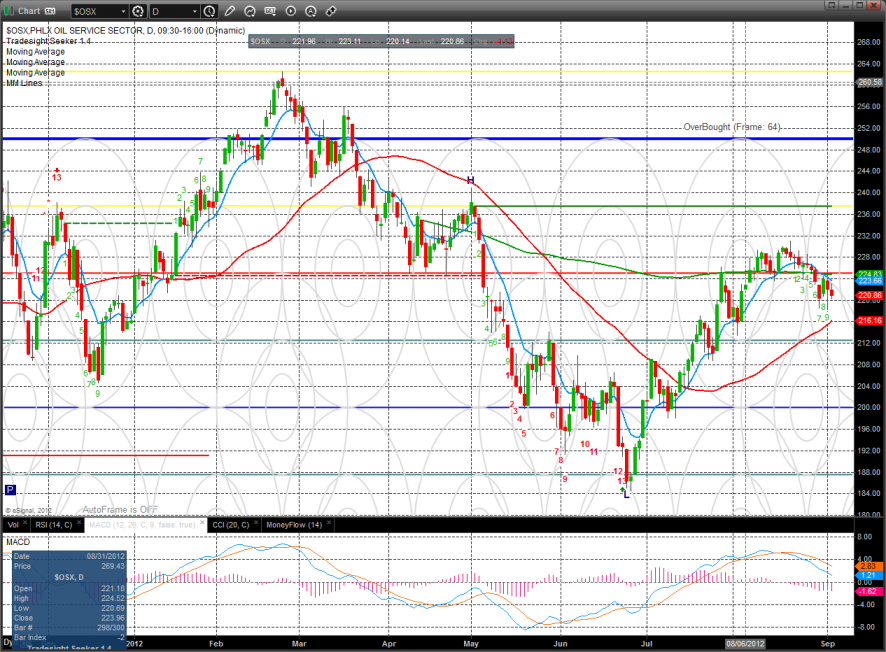Click the 216.16 red moving average label

coord(869,320)
